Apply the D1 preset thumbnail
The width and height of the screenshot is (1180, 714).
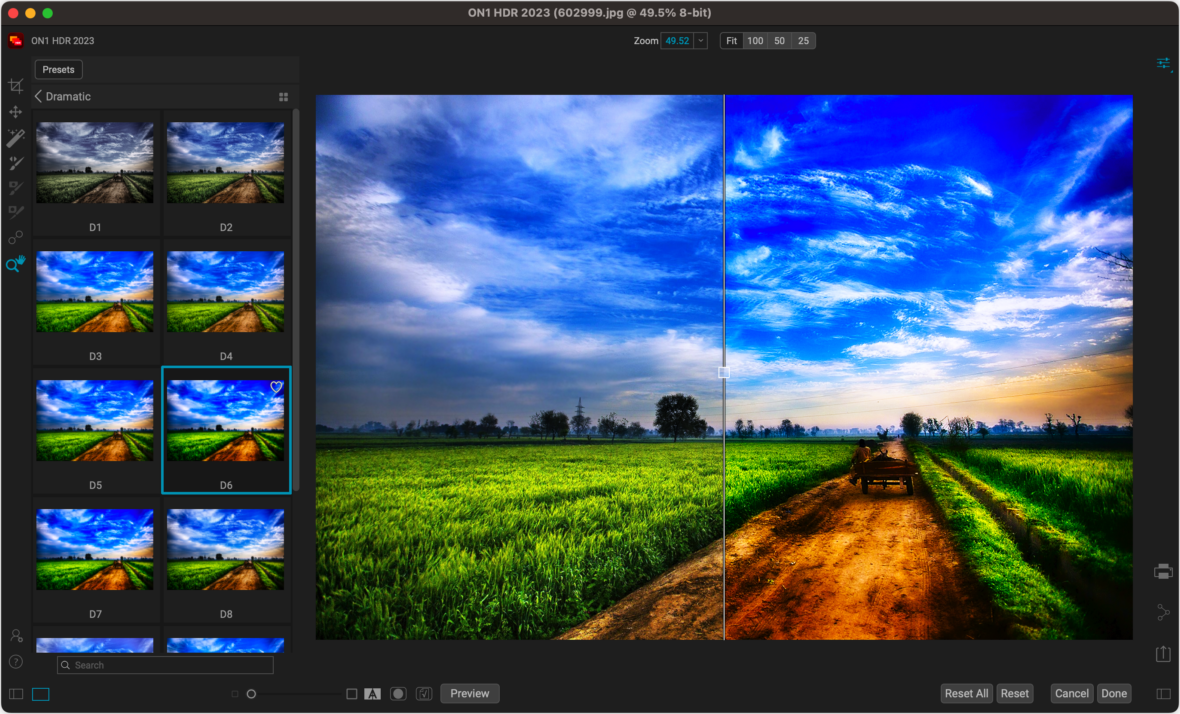point(95,163)
